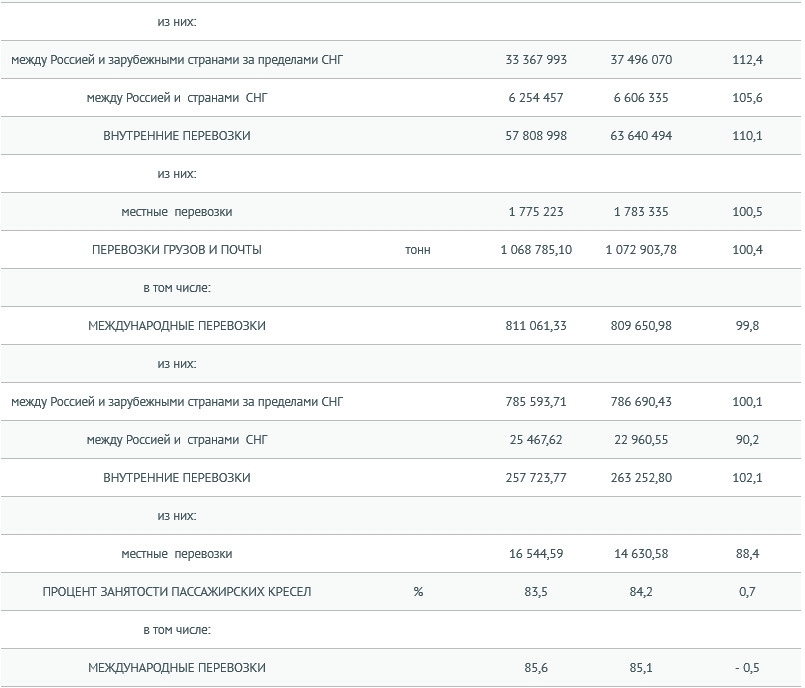Click the value 33 367 993
This screenshot has width=805, height=688.
pyautogui.click(x=536, y=60)
